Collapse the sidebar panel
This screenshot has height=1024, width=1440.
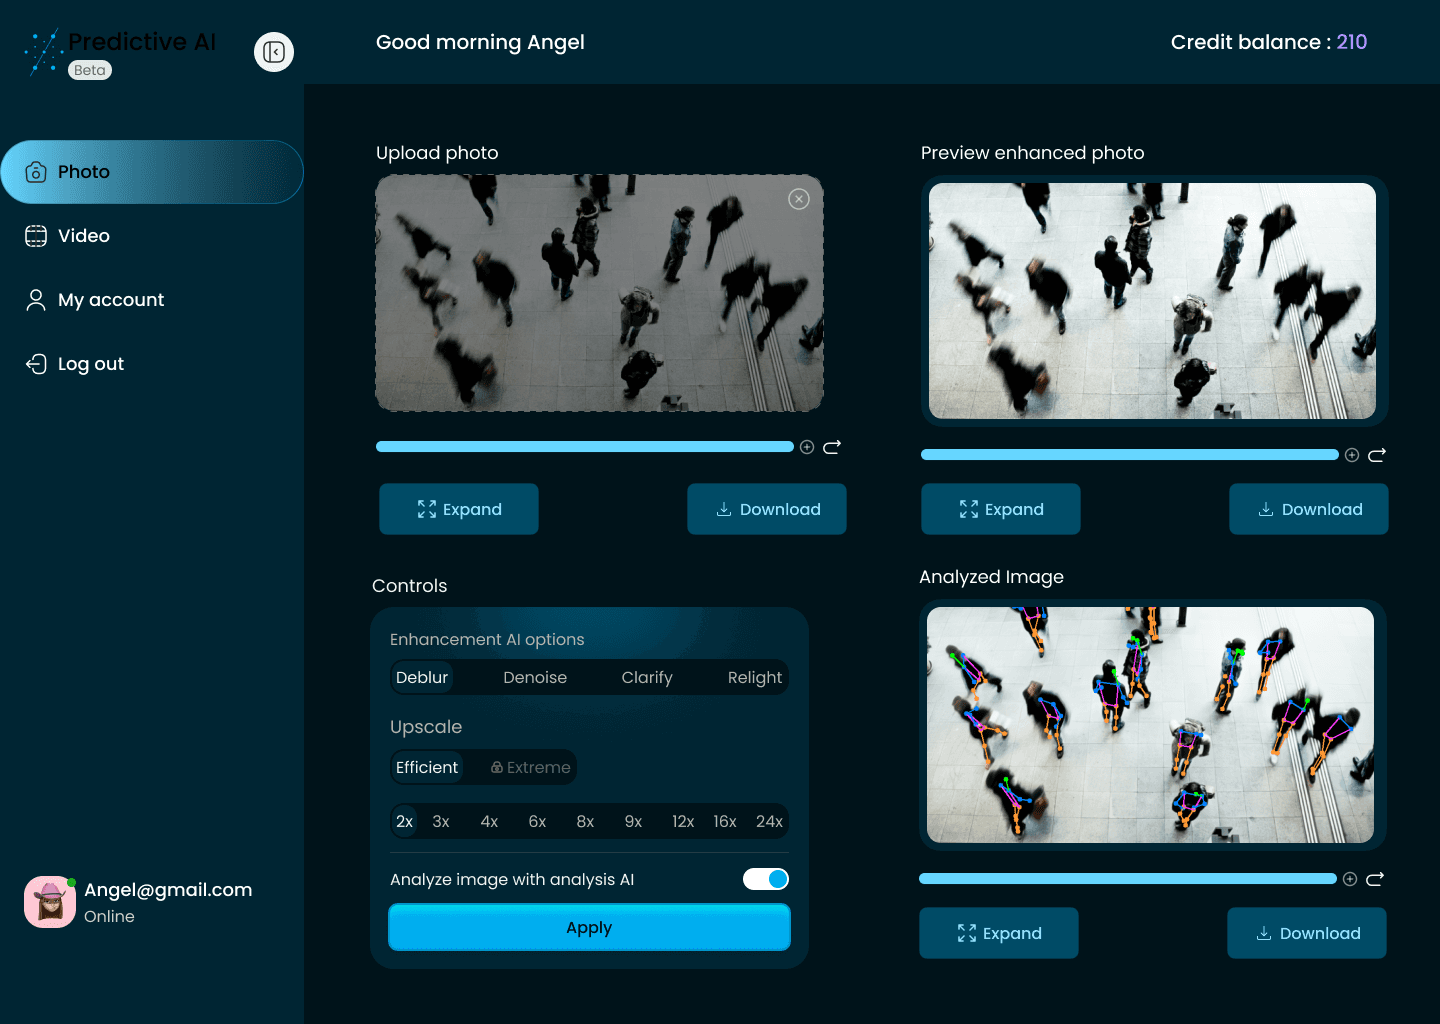273,51
